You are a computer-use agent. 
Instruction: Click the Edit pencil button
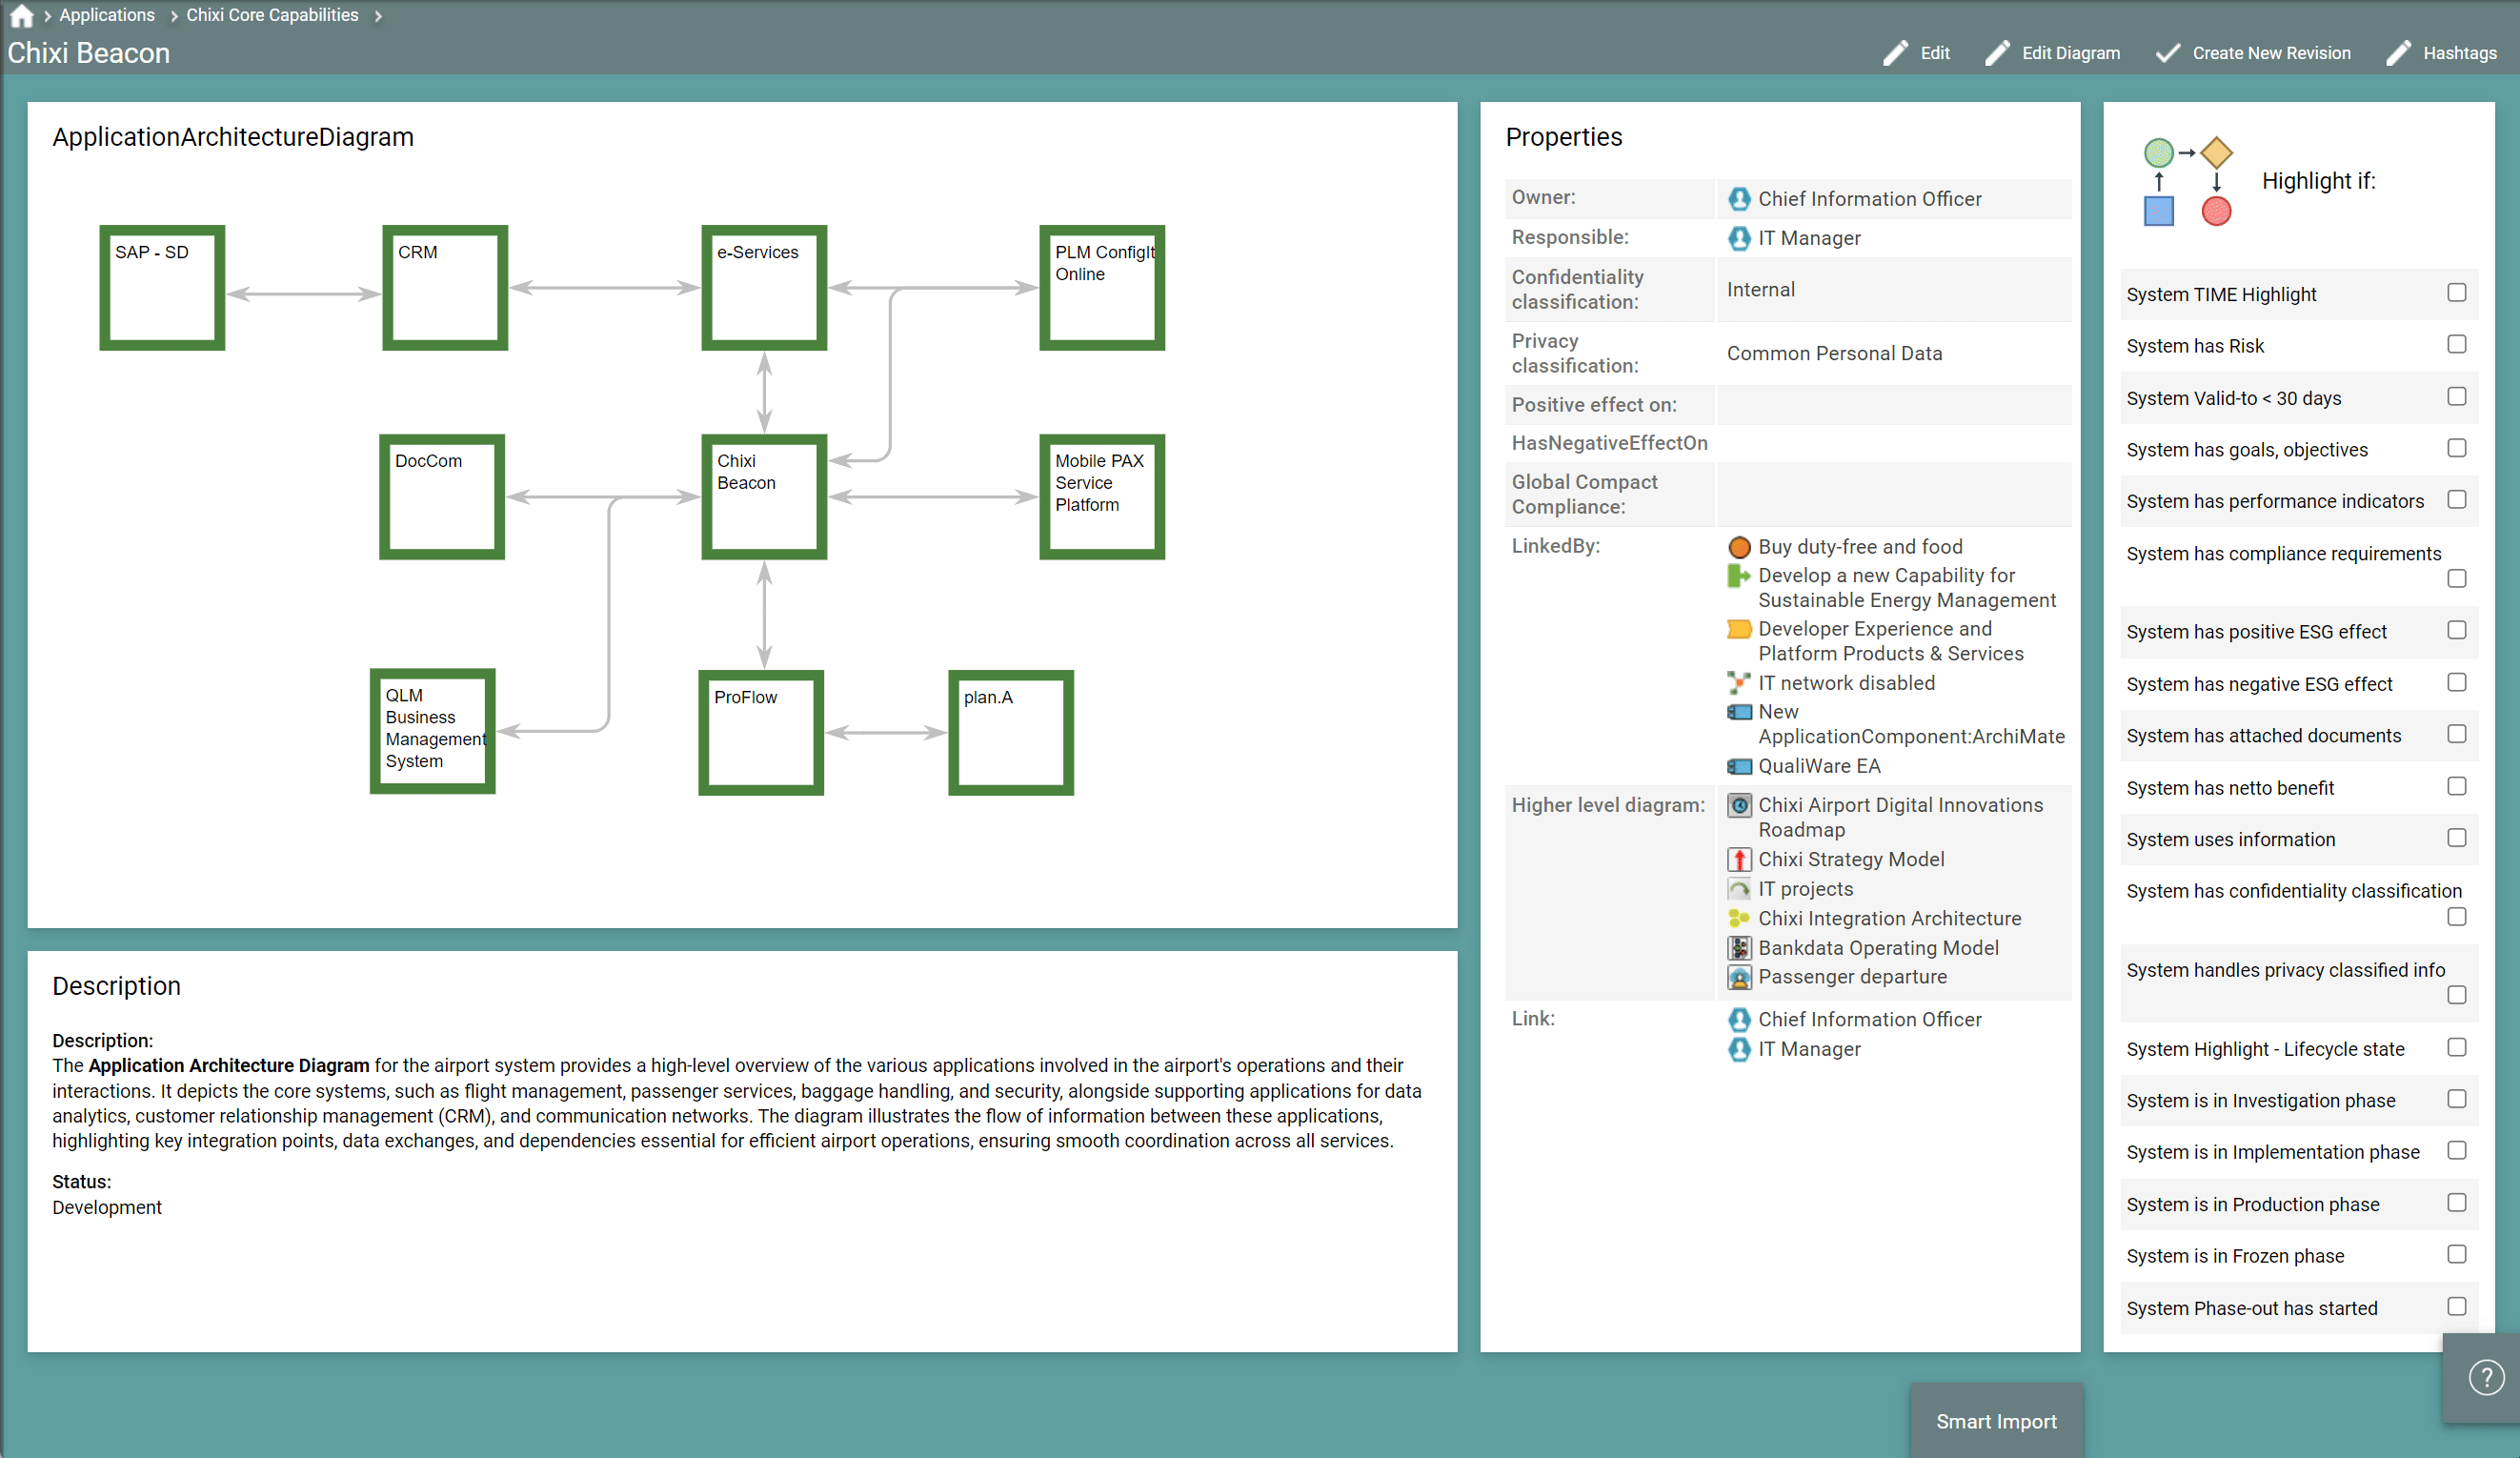1916,53
